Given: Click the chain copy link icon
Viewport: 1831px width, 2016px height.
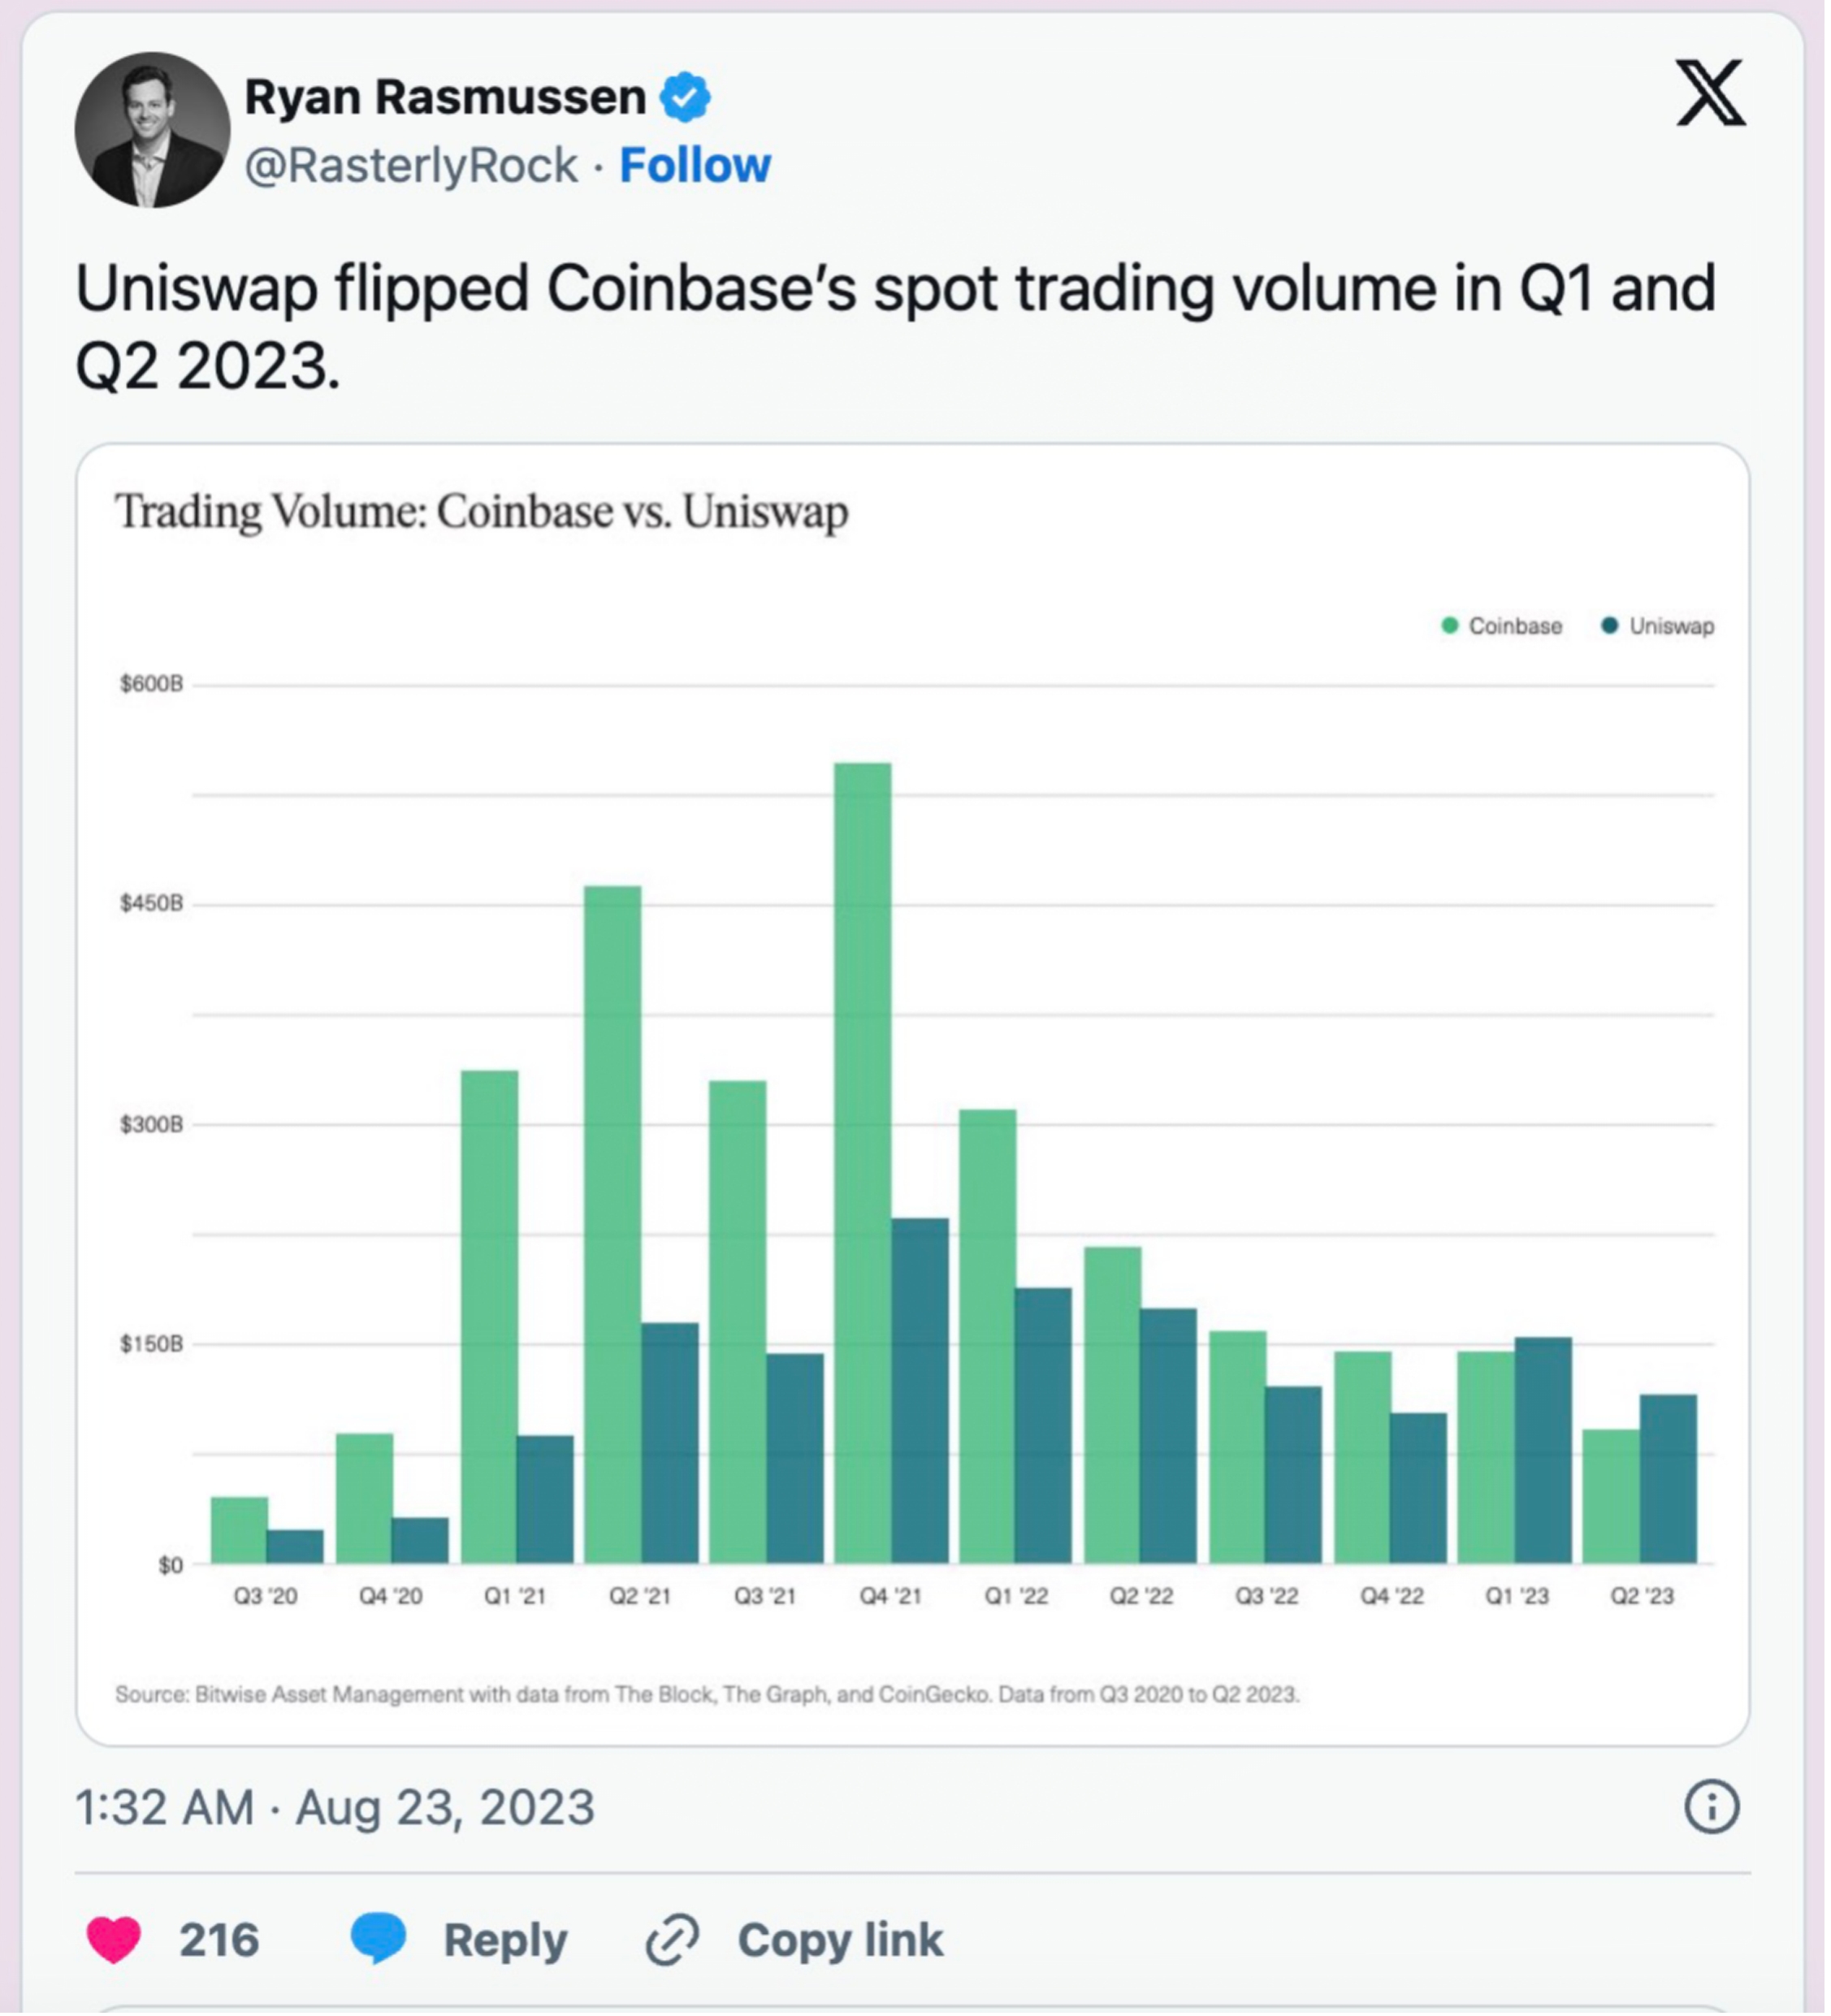Looking at the screenshot, I should click(x=672, y=1941).
